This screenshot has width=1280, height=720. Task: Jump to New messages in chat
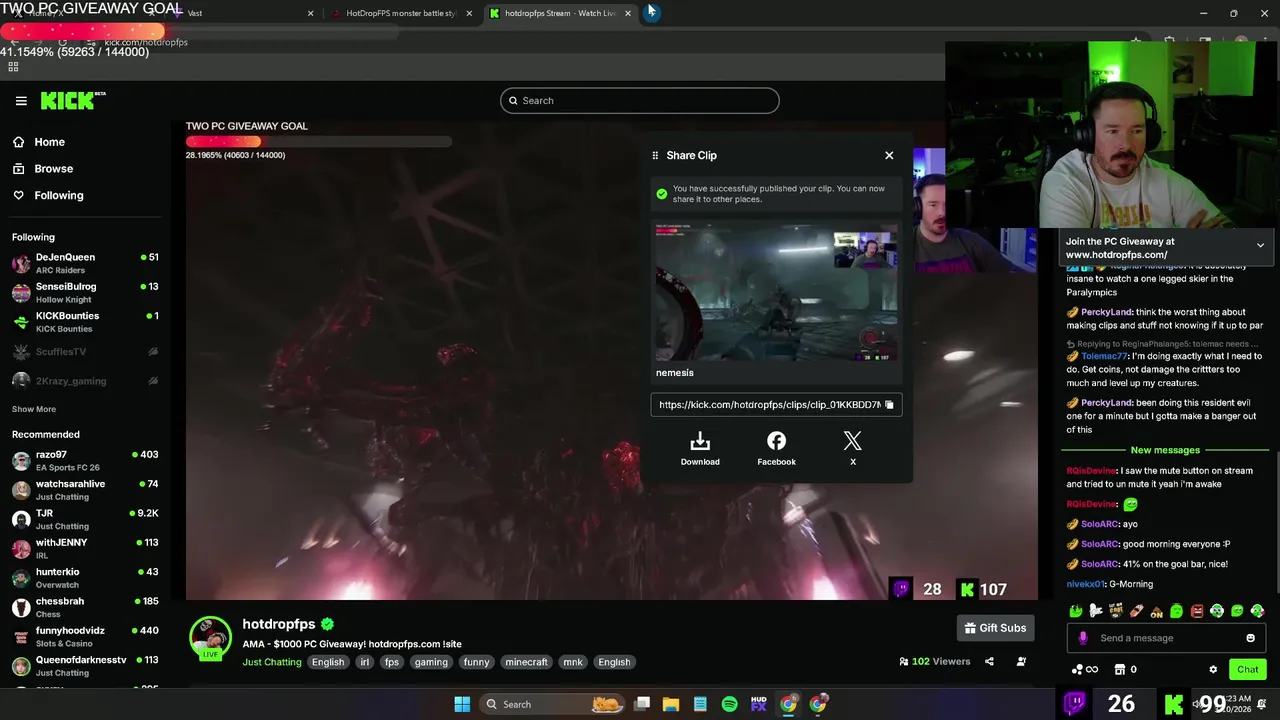point(1165,450)
